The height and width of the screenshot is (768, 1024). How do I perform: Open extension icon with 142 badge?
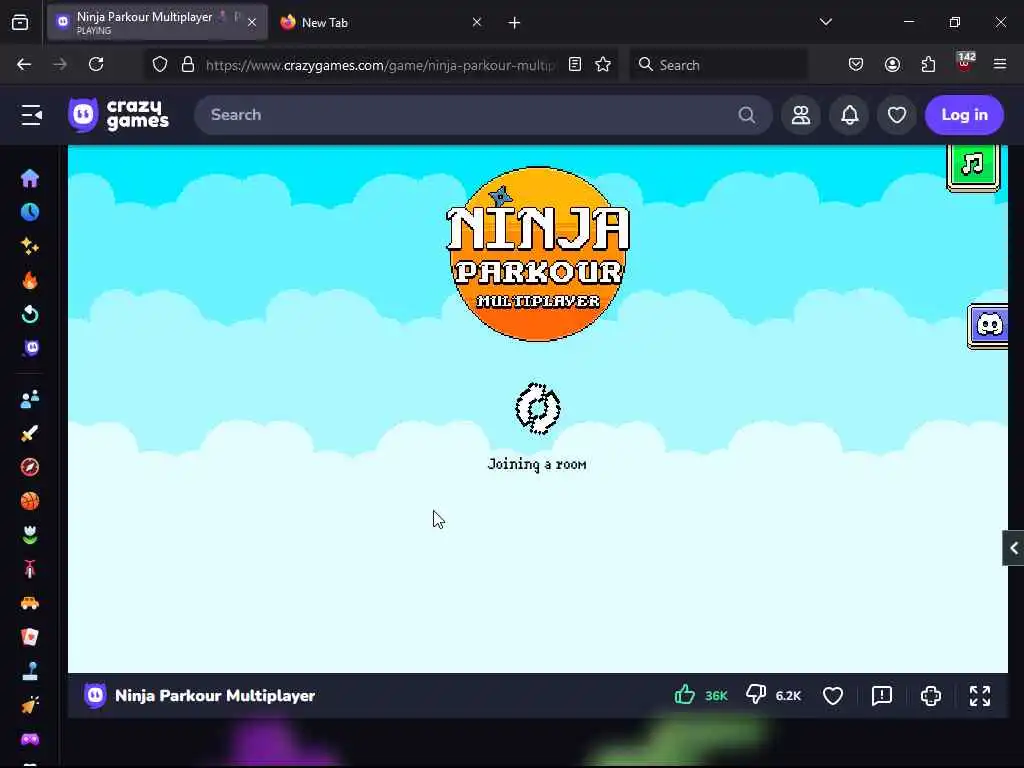tap(965, 63)
